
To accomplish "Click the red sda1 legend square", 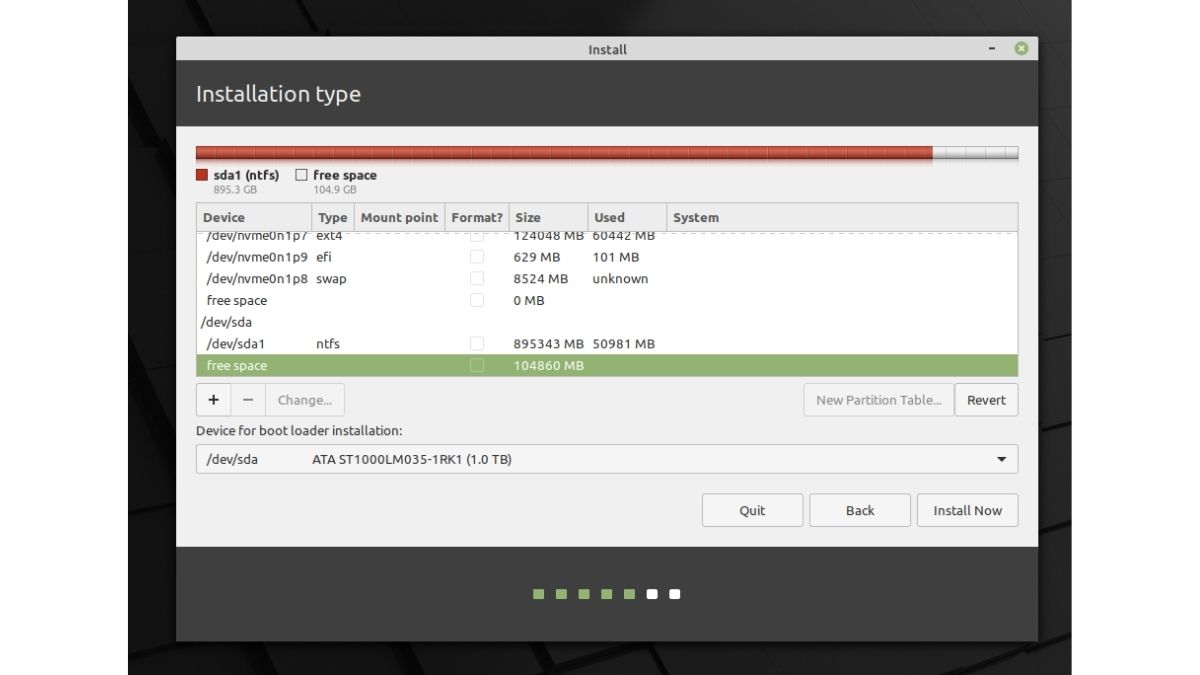I will point(201,174).
